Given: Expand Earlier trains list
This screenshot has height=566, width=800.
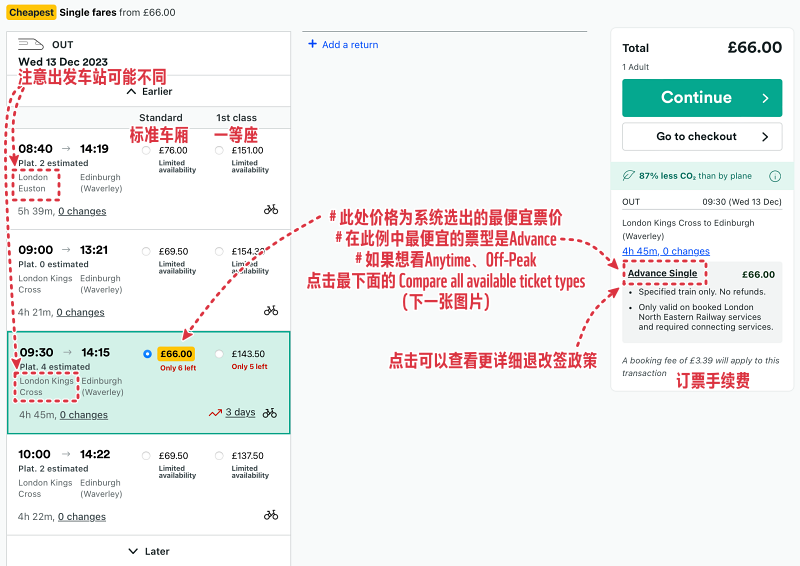Looking at the screenshot, I should point(149,92).
